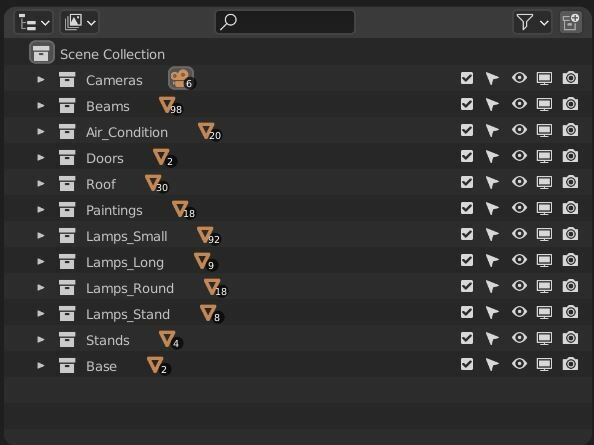The height and width of the screenshot is (445, 594).
Task: Click the camera objects icon beside Cameras
Action: pos(181,79)
